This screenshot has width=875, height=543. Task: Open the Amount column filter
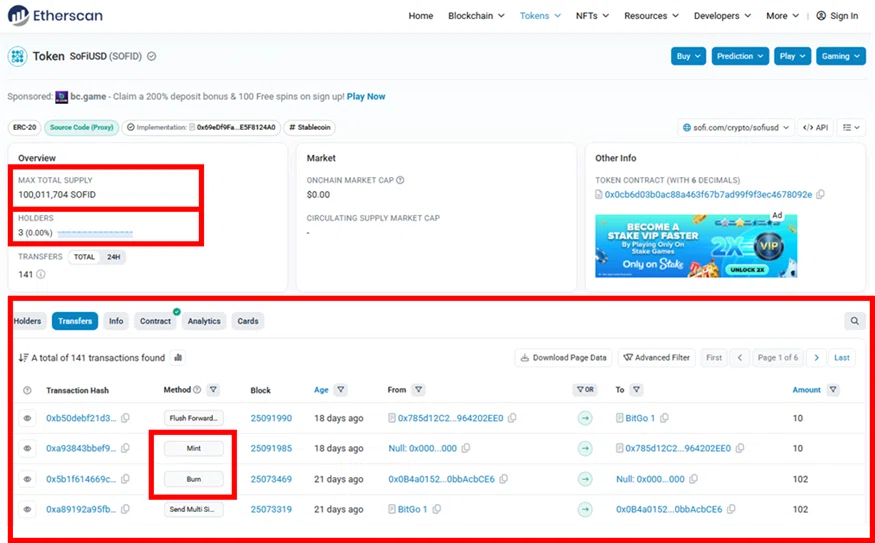[833, 390]
